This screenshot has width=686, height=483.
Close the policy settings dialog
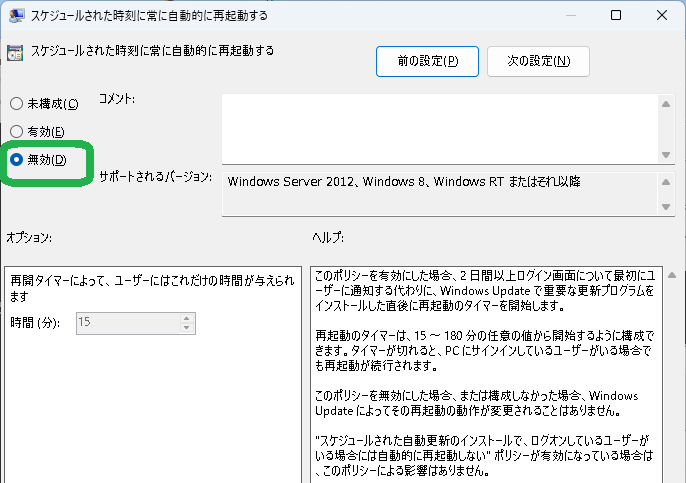(662, 15)
